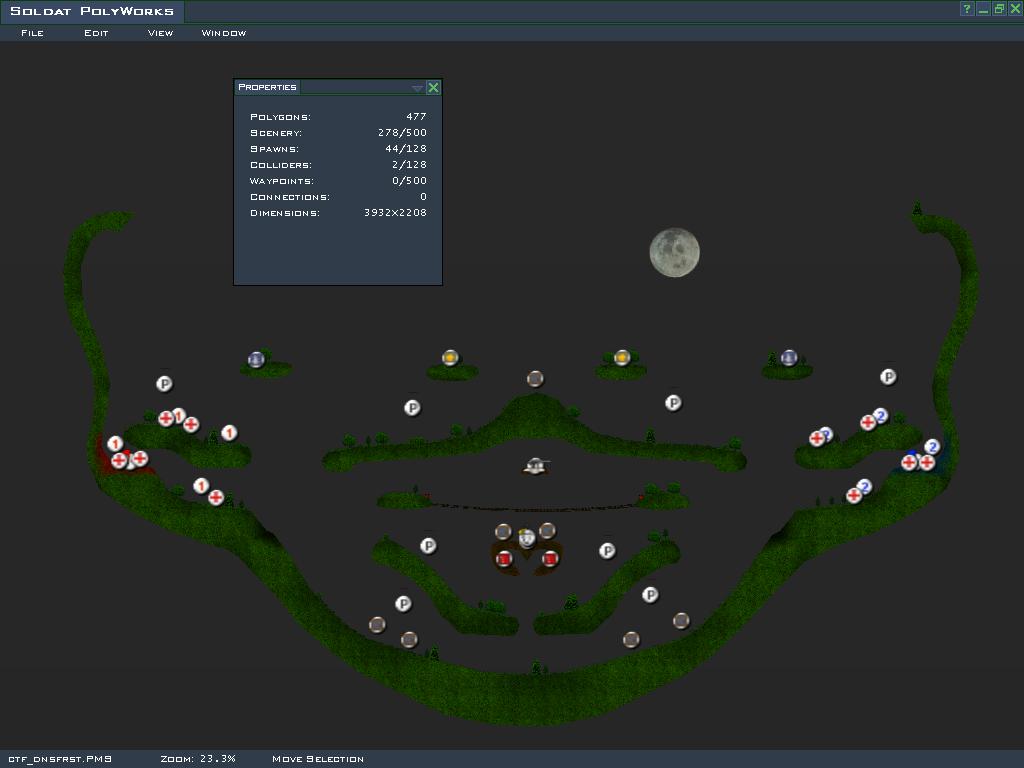Click the topmost P spawn marker on the right

point(888,377)
